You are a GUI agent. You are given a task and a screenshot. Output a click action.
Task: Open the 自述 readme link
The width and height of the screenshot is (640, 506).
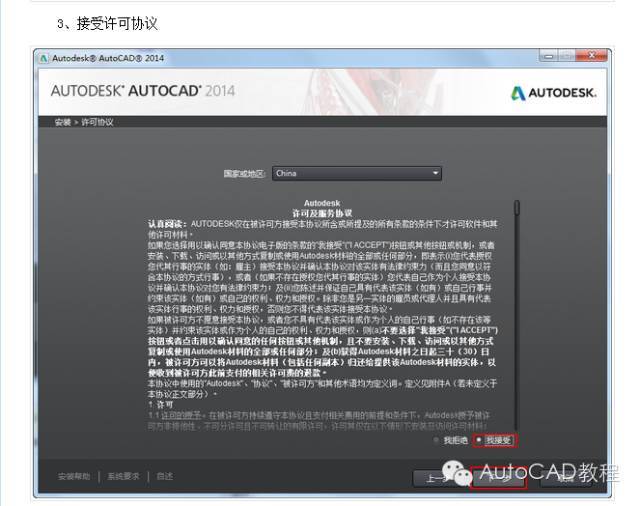tap(164, 476)
